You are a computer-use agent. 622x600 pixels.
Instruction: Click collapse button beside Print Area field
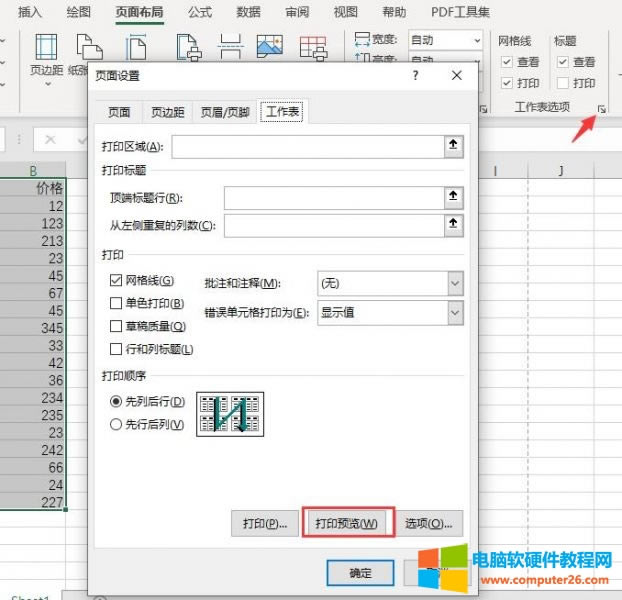[x=454, y=147]
